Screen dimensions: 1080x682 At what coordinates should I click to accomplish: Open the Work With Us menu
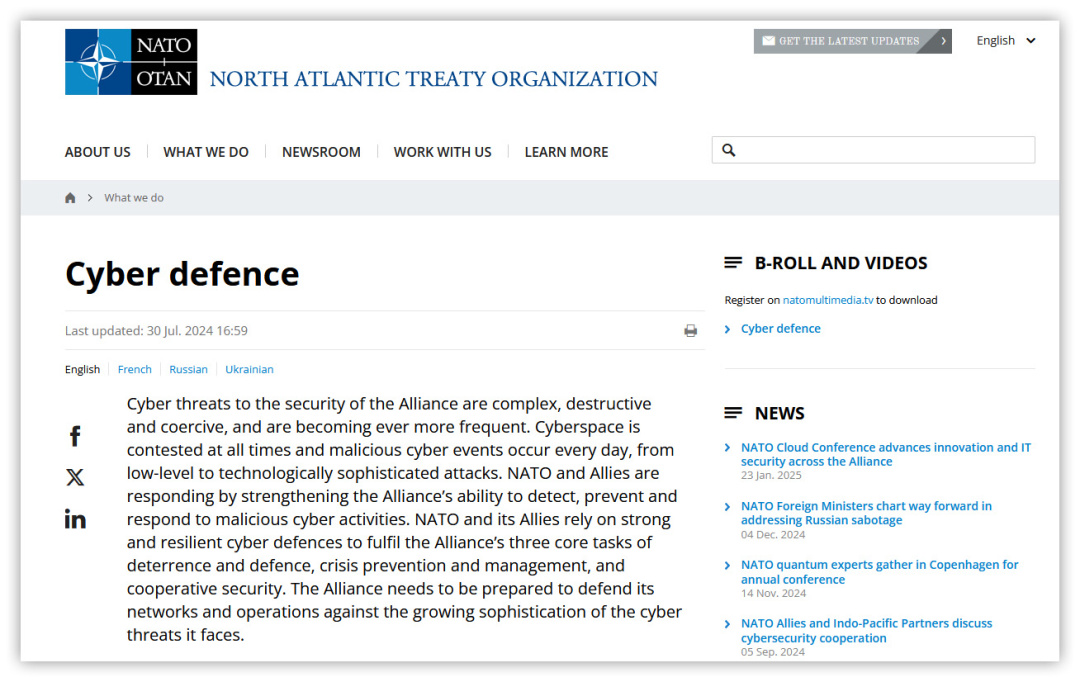pyautogui.click(x=442, y=152)
